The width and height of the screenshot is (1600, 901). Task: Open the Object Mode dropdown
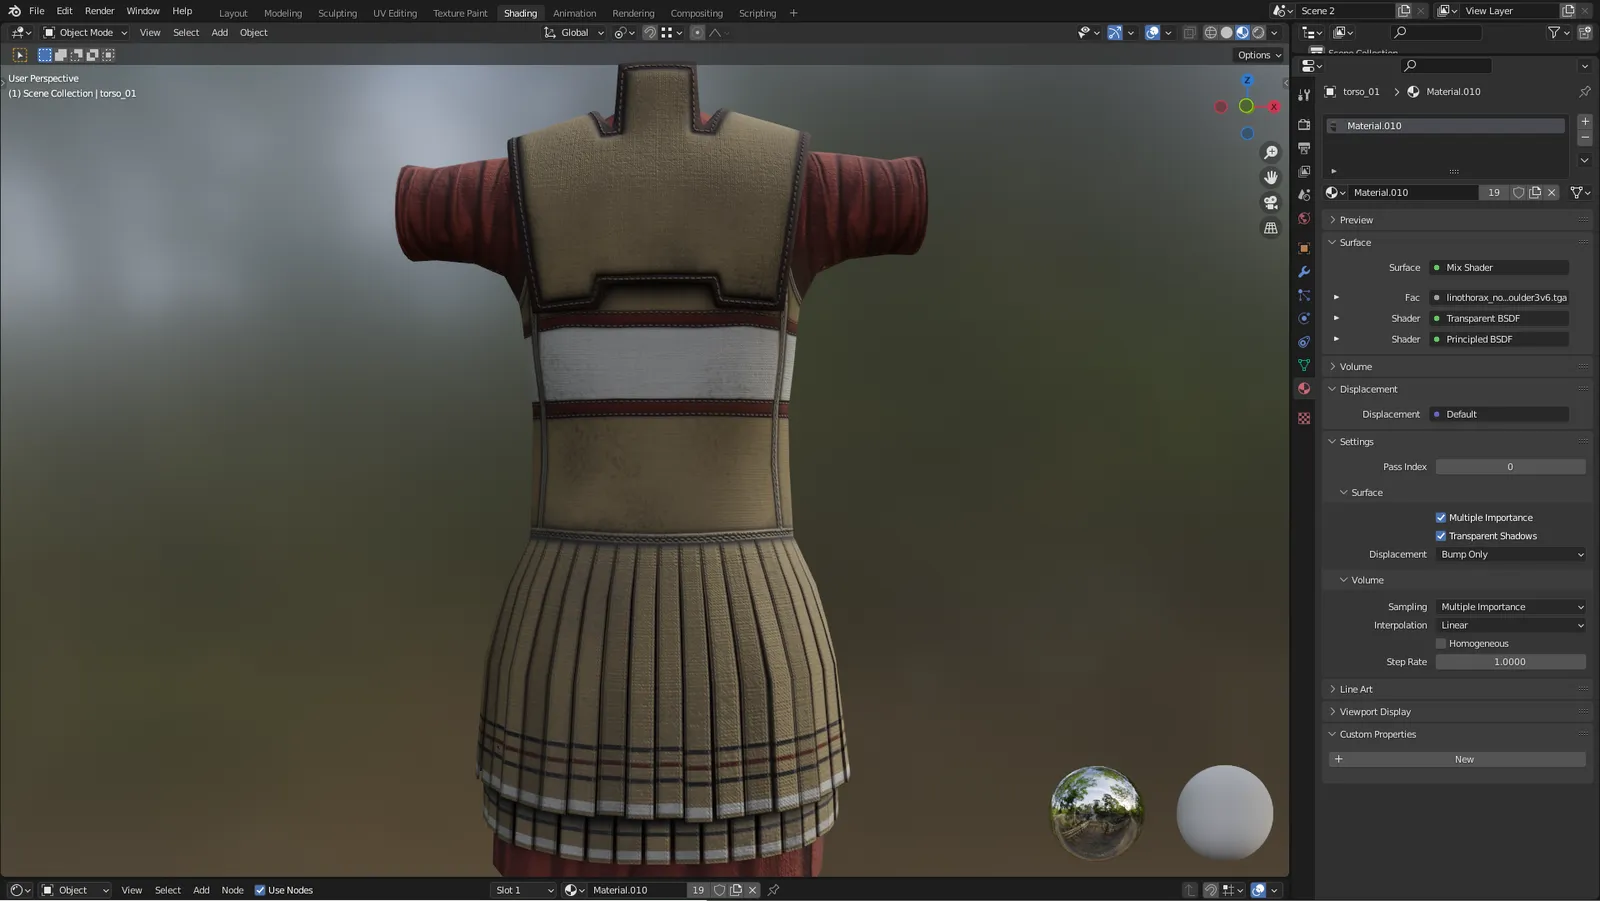(85, 33)
